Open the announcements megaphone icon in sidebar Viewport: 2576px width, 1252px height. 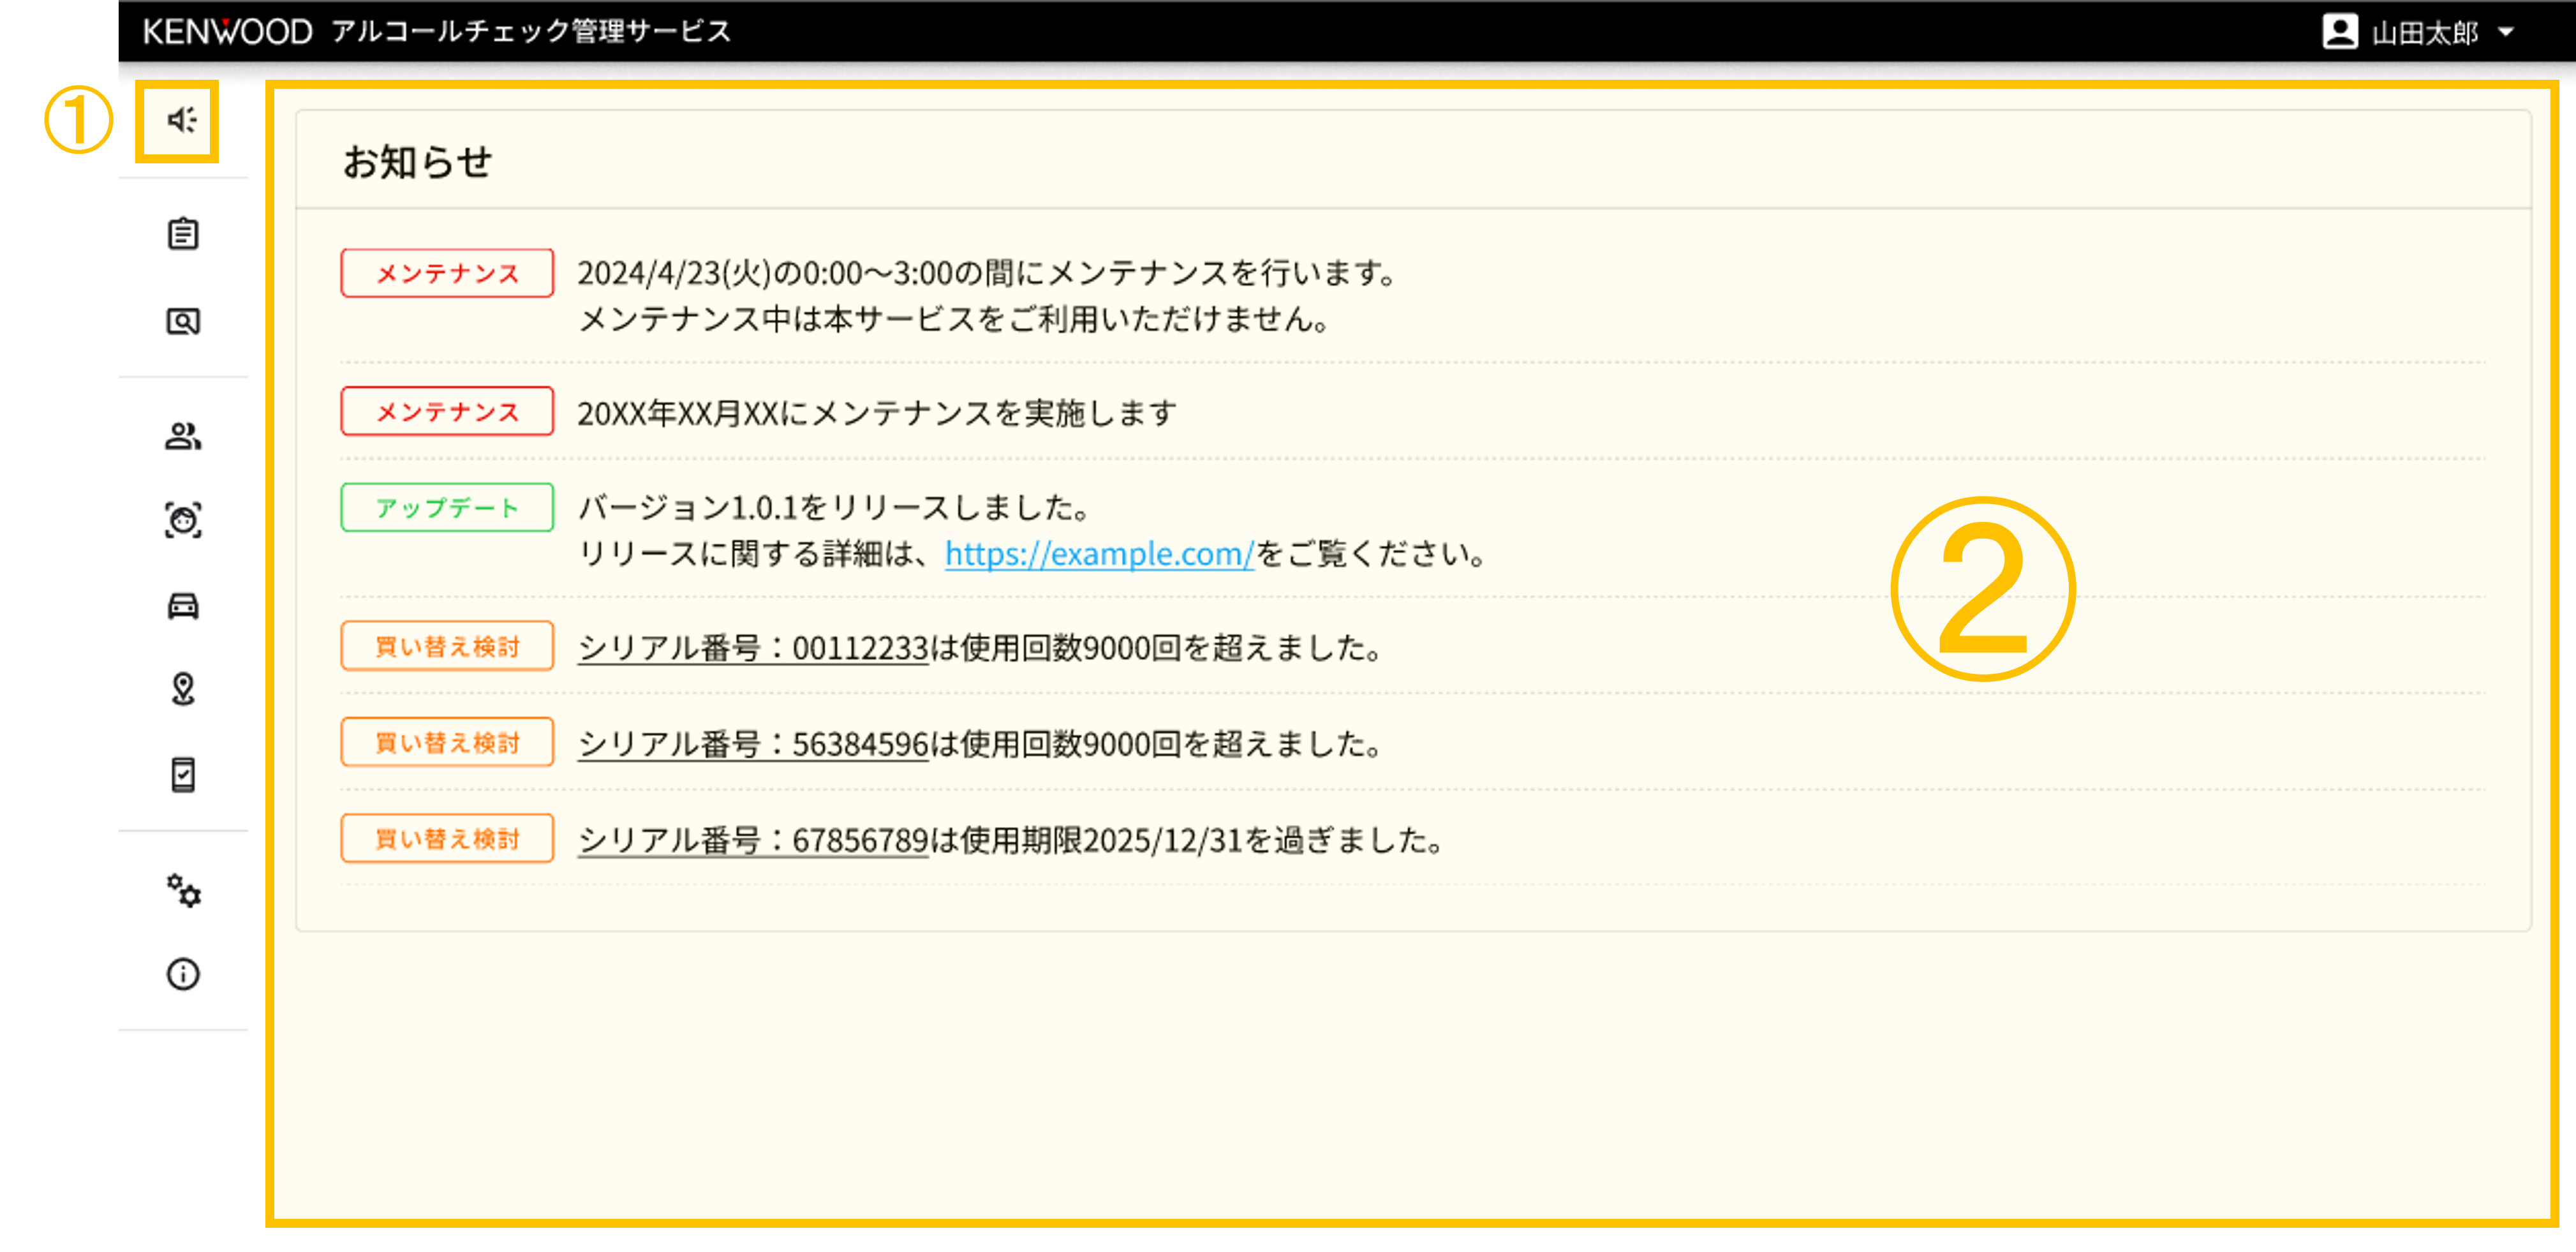click(181, 120)
